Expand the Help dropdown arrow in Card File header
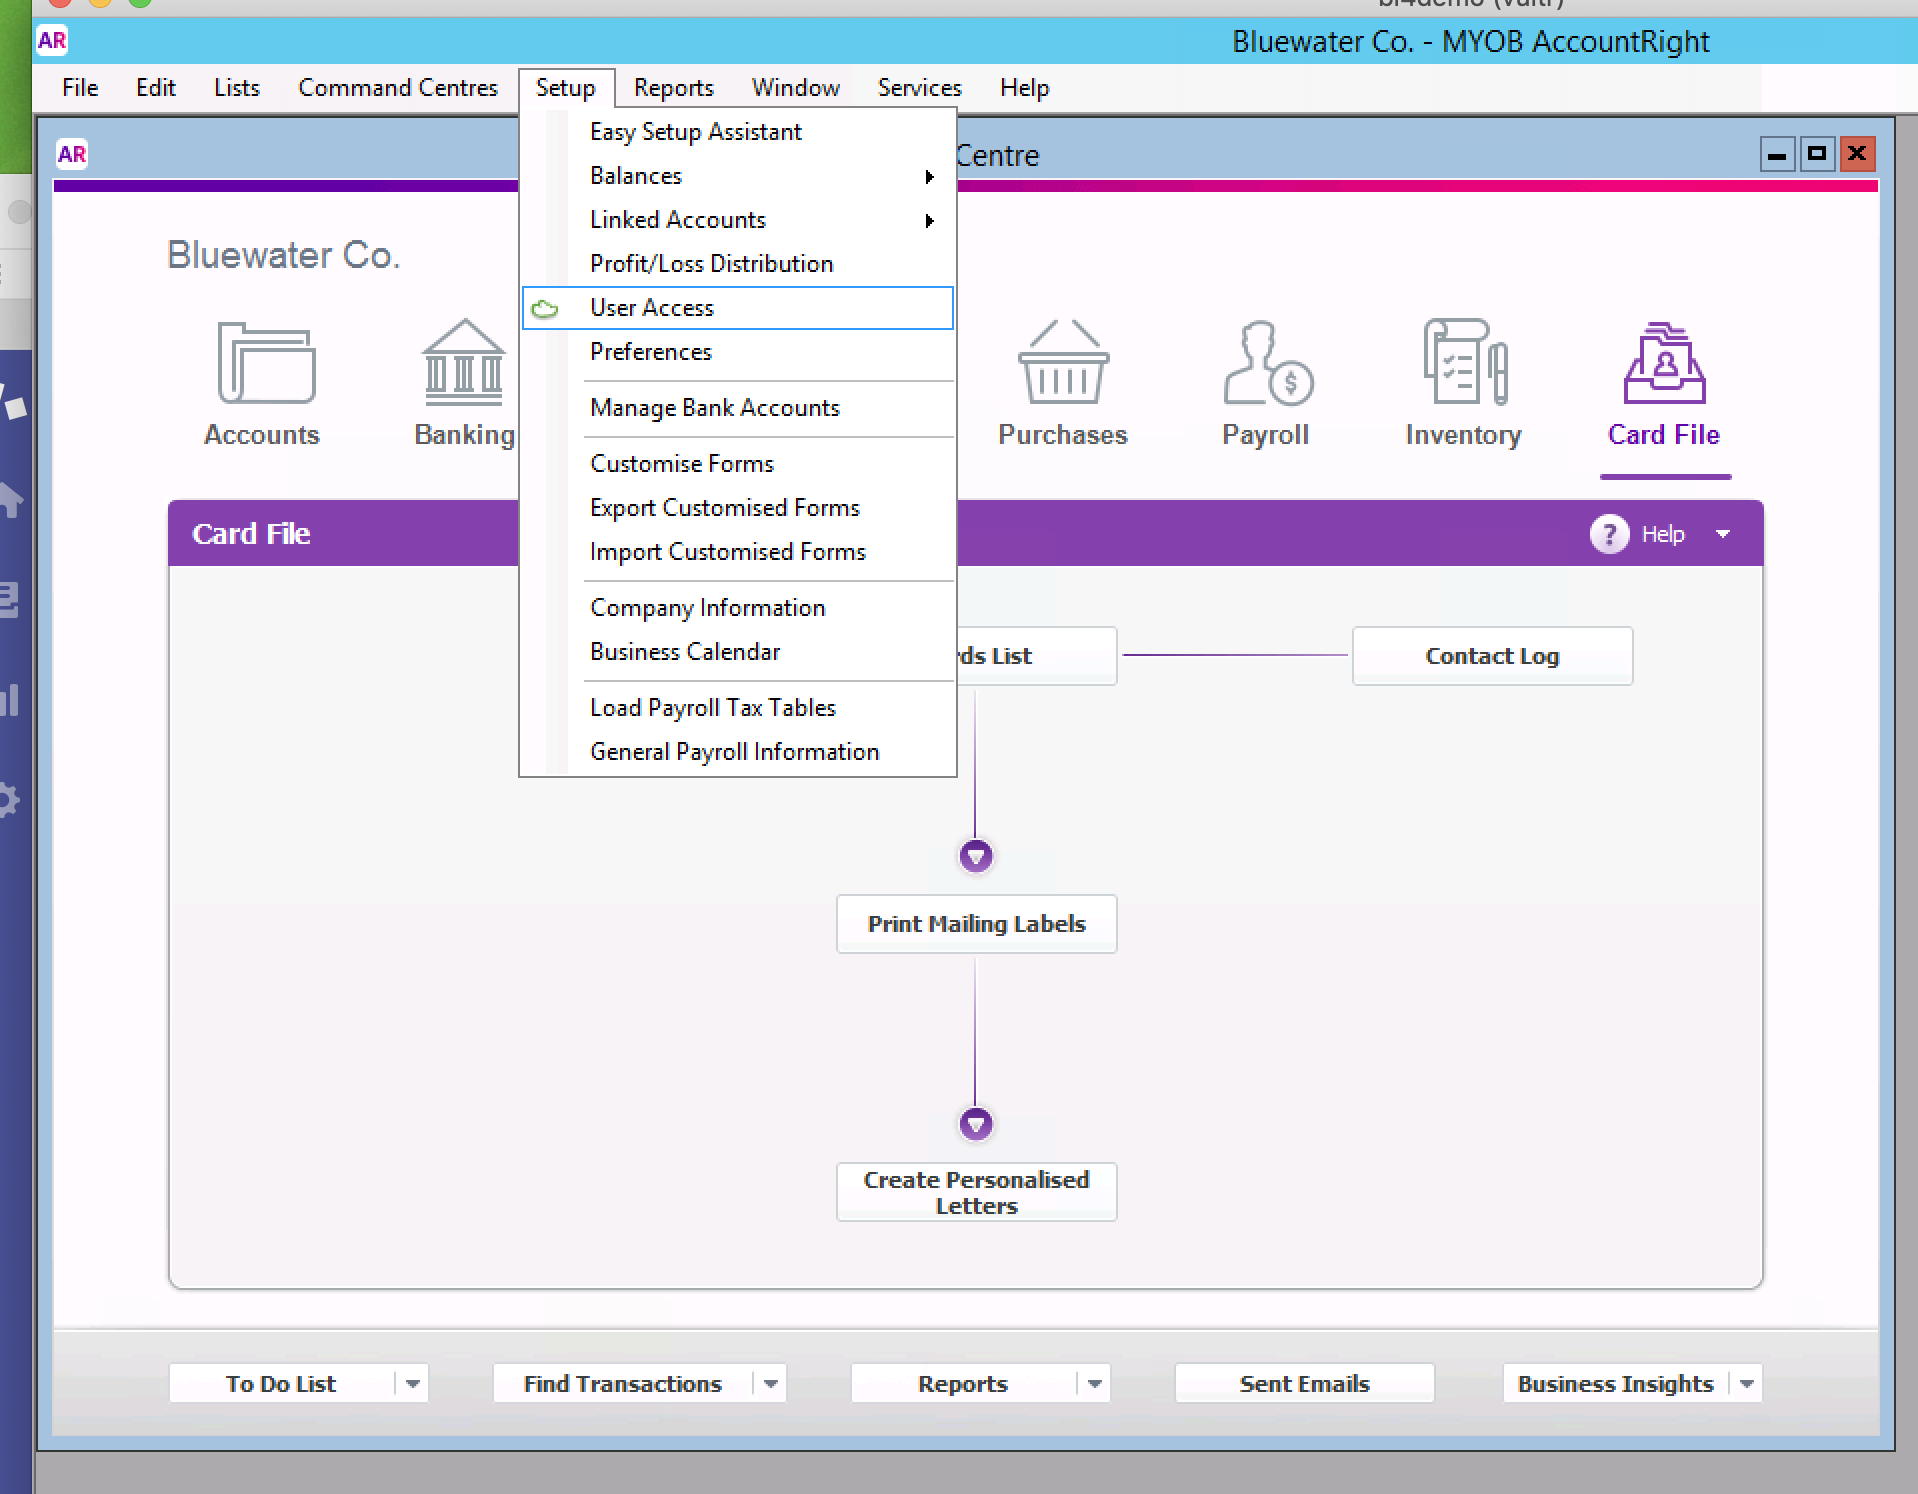The height and width of the screenshot is (1494, 1918). click(1723, 534)
